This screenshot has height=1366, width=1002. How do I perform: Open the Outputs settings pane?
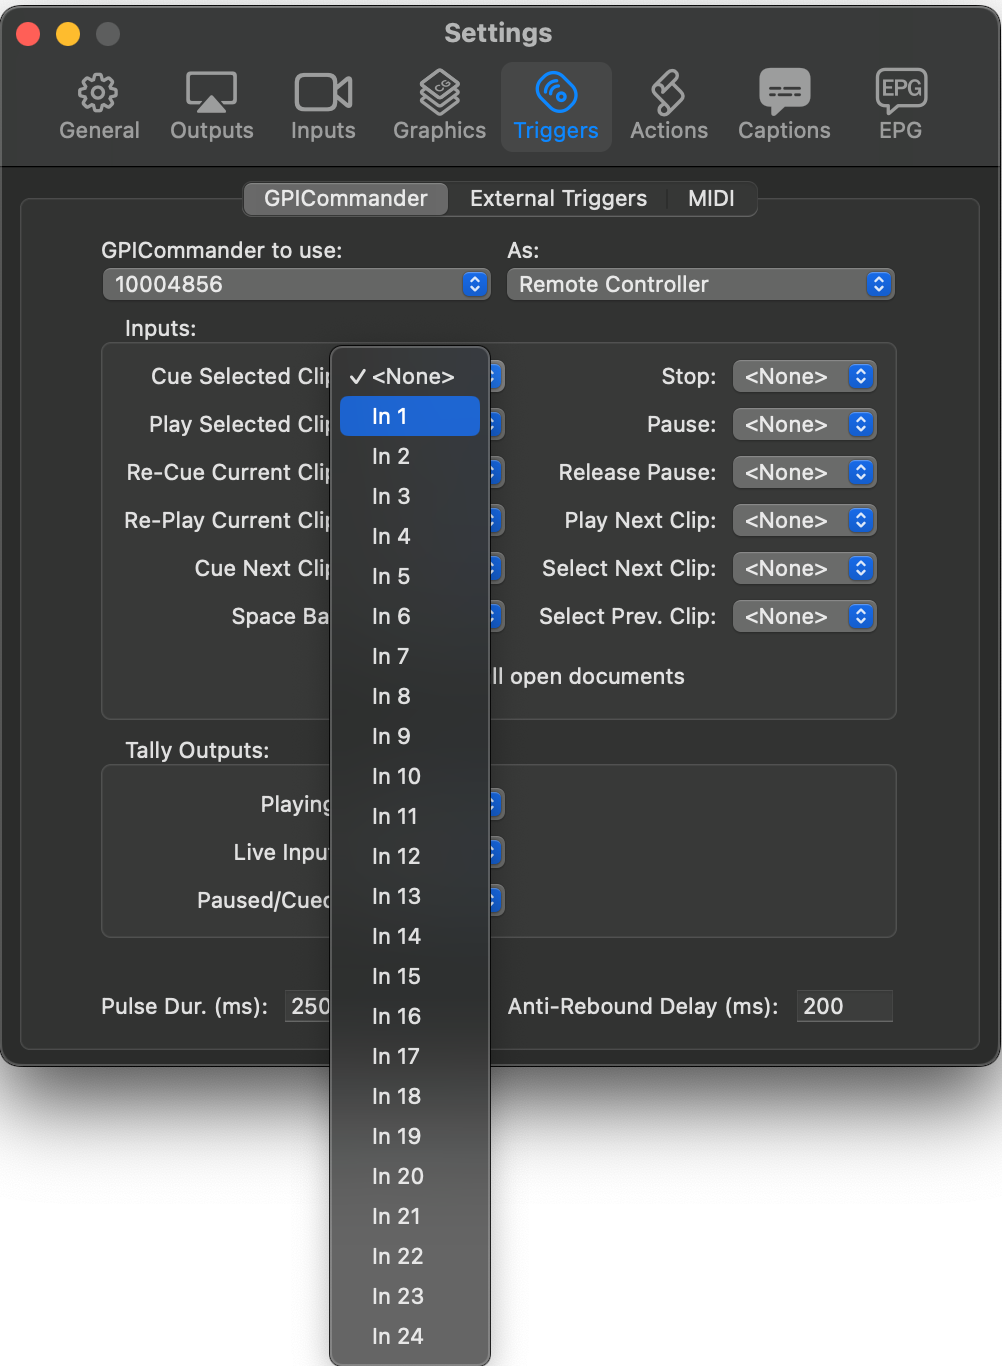[x=212, y=107]
